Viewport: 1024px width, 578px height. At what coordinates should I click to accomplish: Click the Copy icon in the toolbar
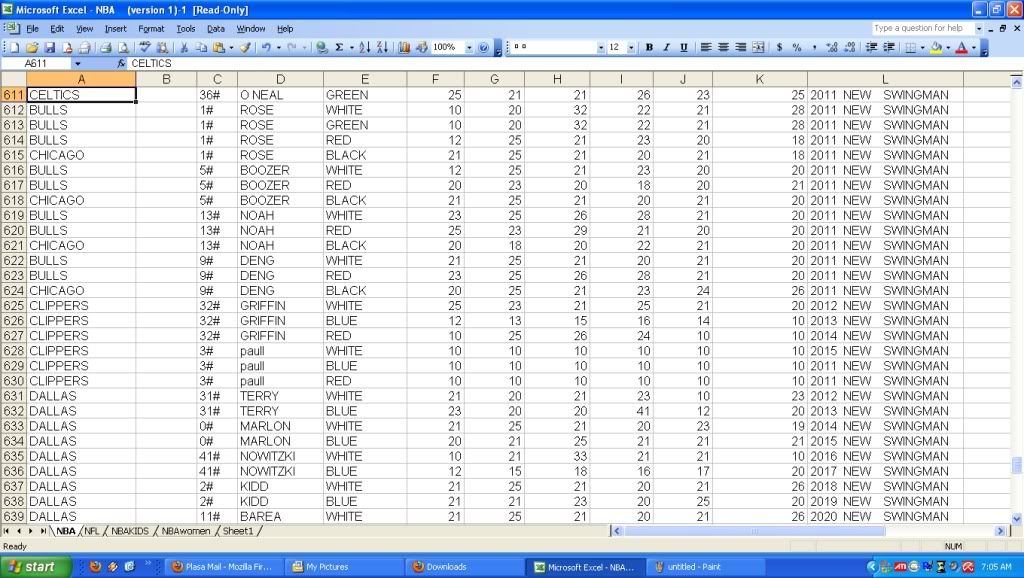pyautogui.click(x=201, y=48)
